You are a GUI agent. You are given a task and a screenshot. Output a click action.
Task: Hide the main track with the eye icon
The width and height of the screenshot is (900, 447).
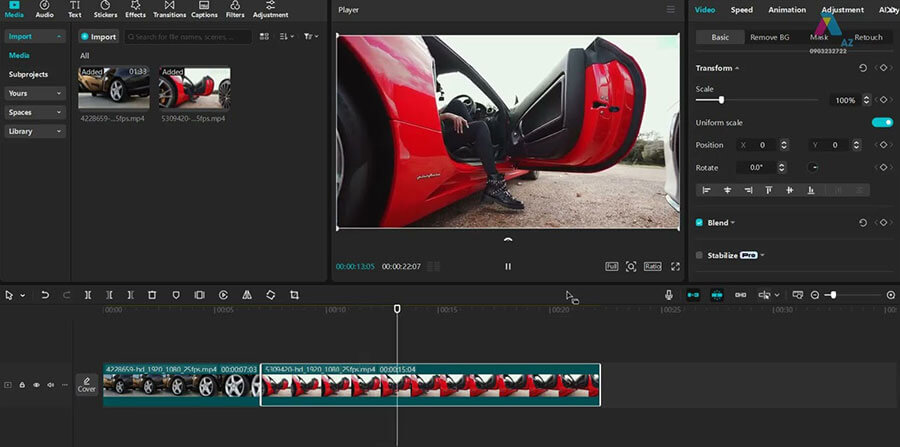click(36, 385)
